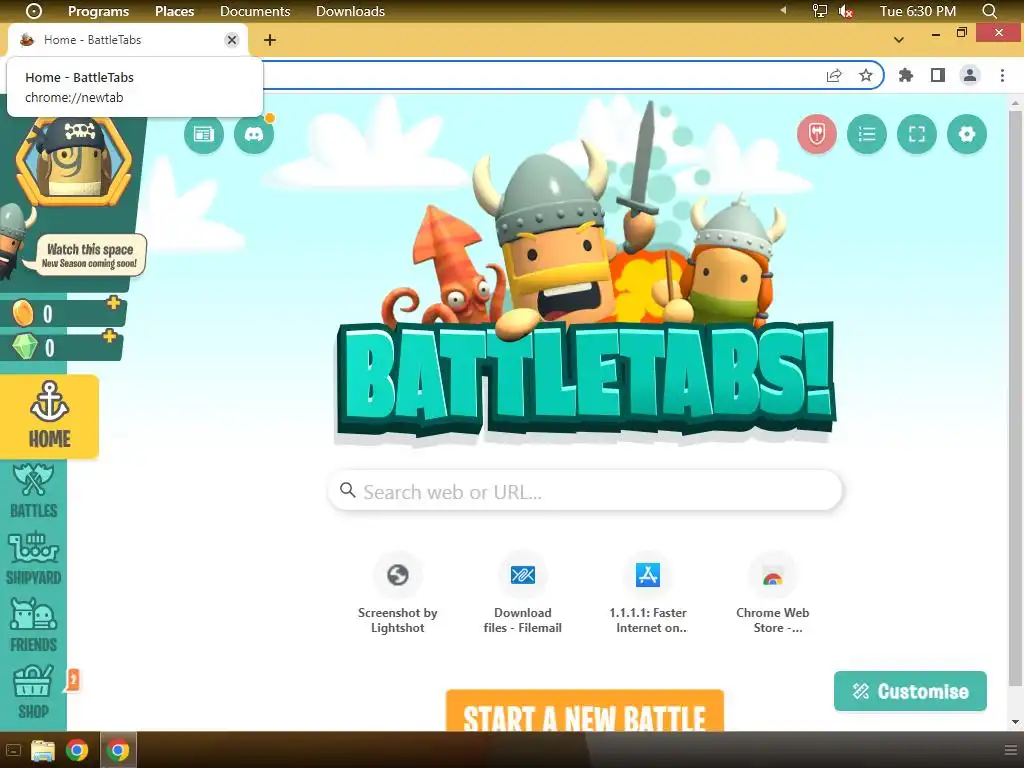Open the Discord community button
This screenshot has height=768, width=1024.
(x=254, y=135)
